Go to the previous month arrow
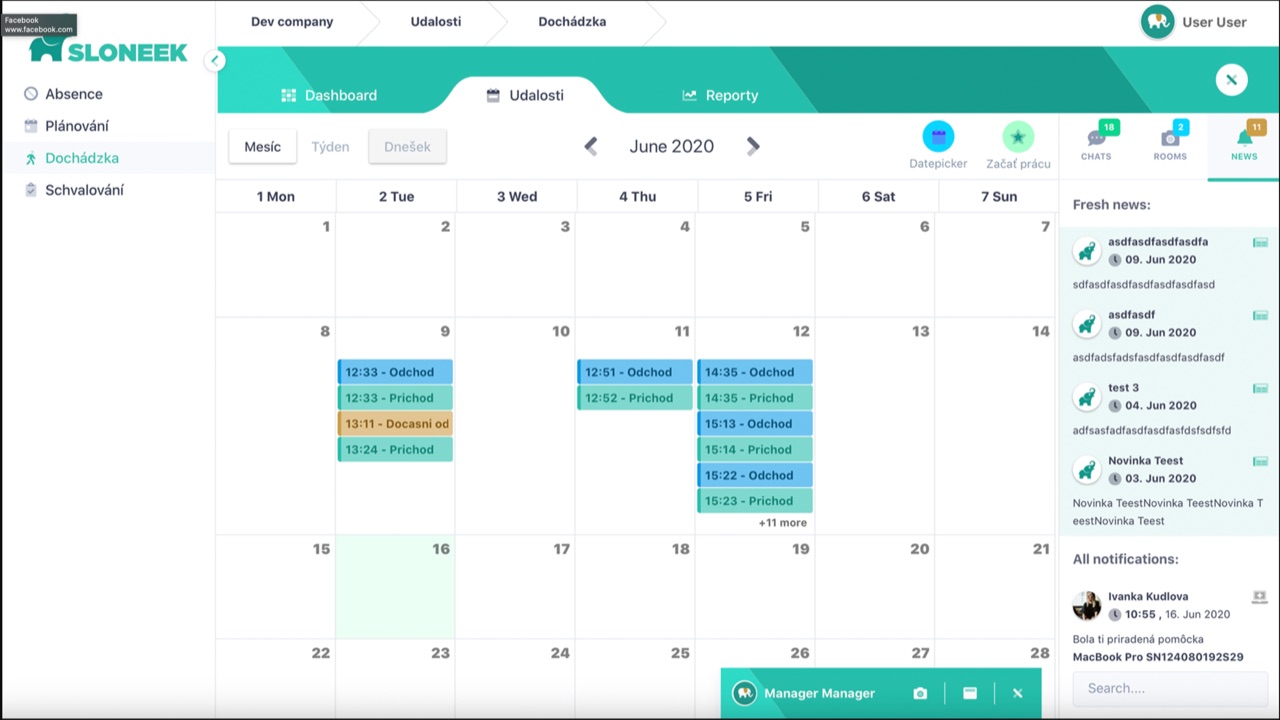Viewport: 1280px width, 720px height. (591, 146)
